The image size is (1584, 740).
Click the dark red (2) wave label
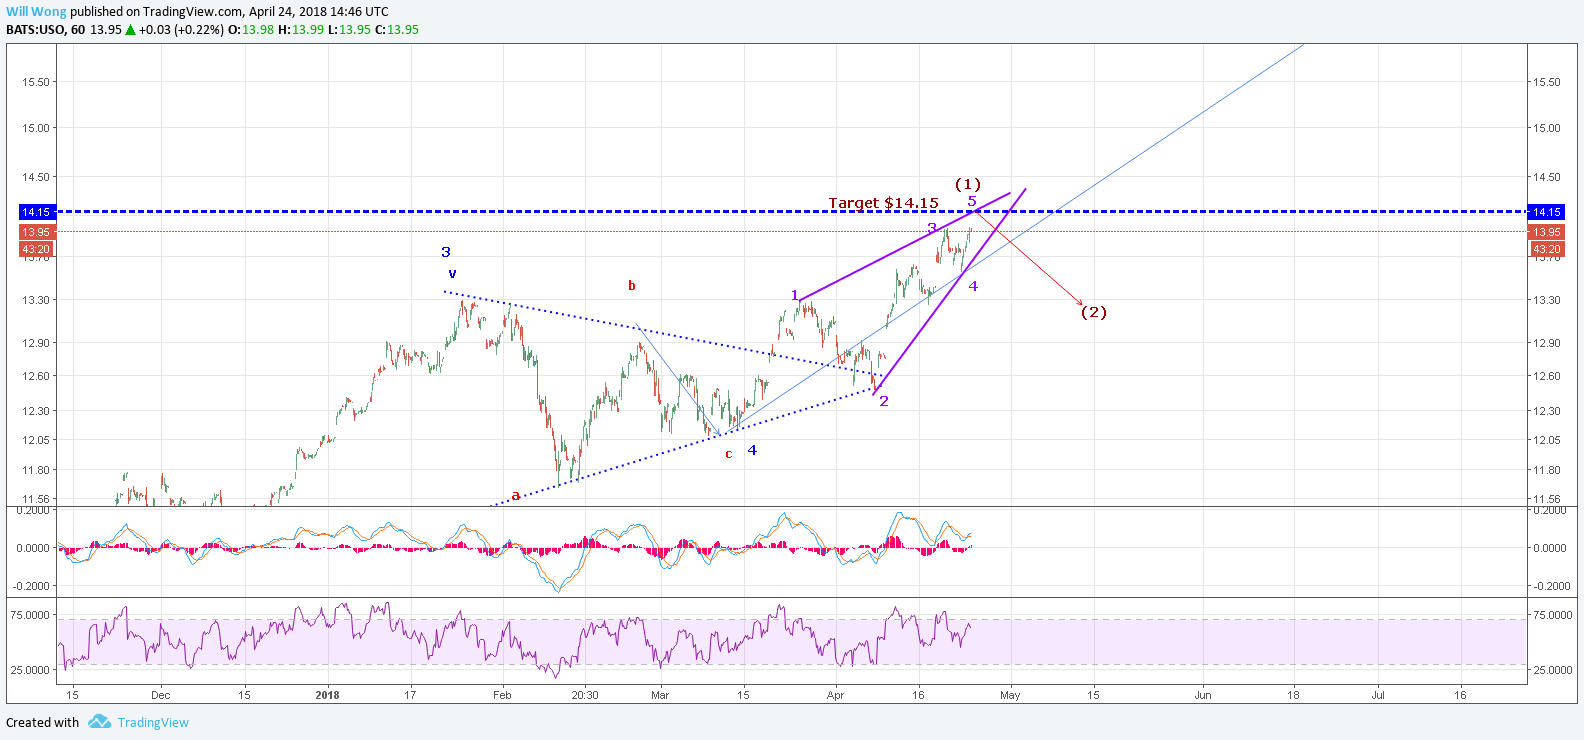point(1094,312)
